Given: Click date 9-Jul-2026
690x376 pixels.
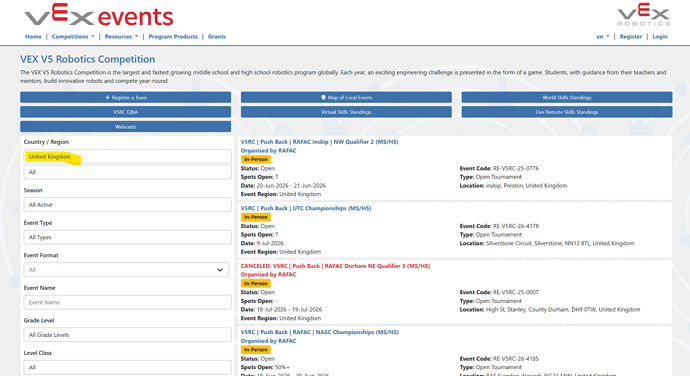Looking at the screenshot, I should (270, 243).
